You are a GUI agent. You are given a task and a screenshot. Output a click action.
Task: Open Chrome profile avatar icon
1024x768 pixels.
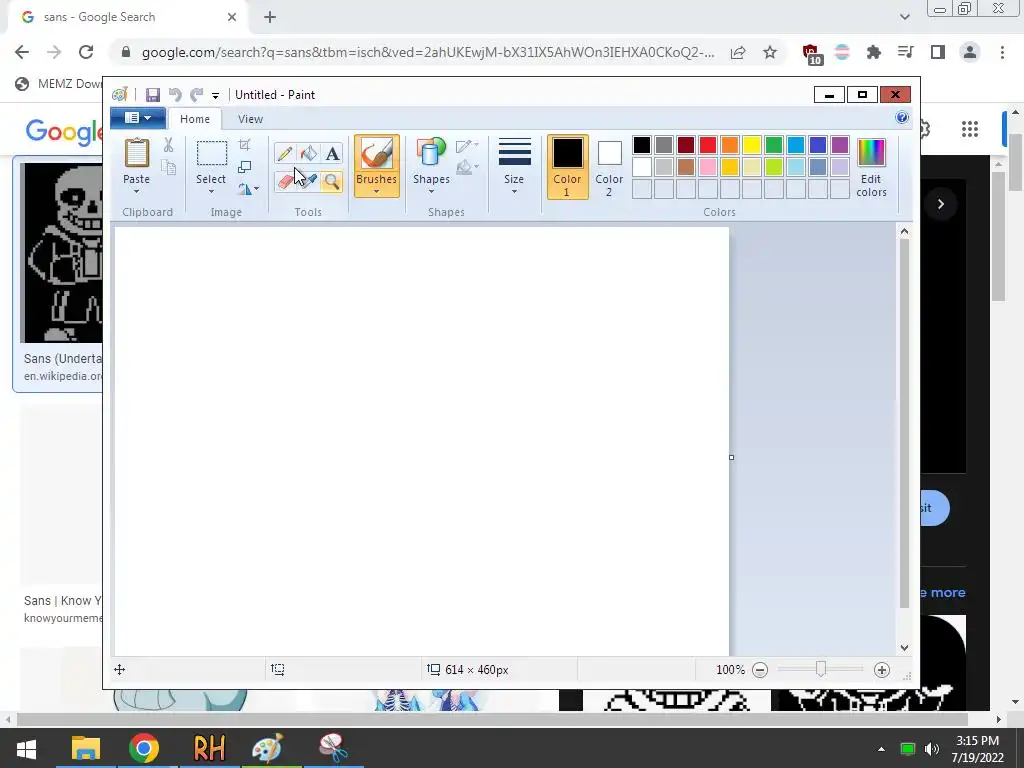pyautogui.click(x=970, y=52)
